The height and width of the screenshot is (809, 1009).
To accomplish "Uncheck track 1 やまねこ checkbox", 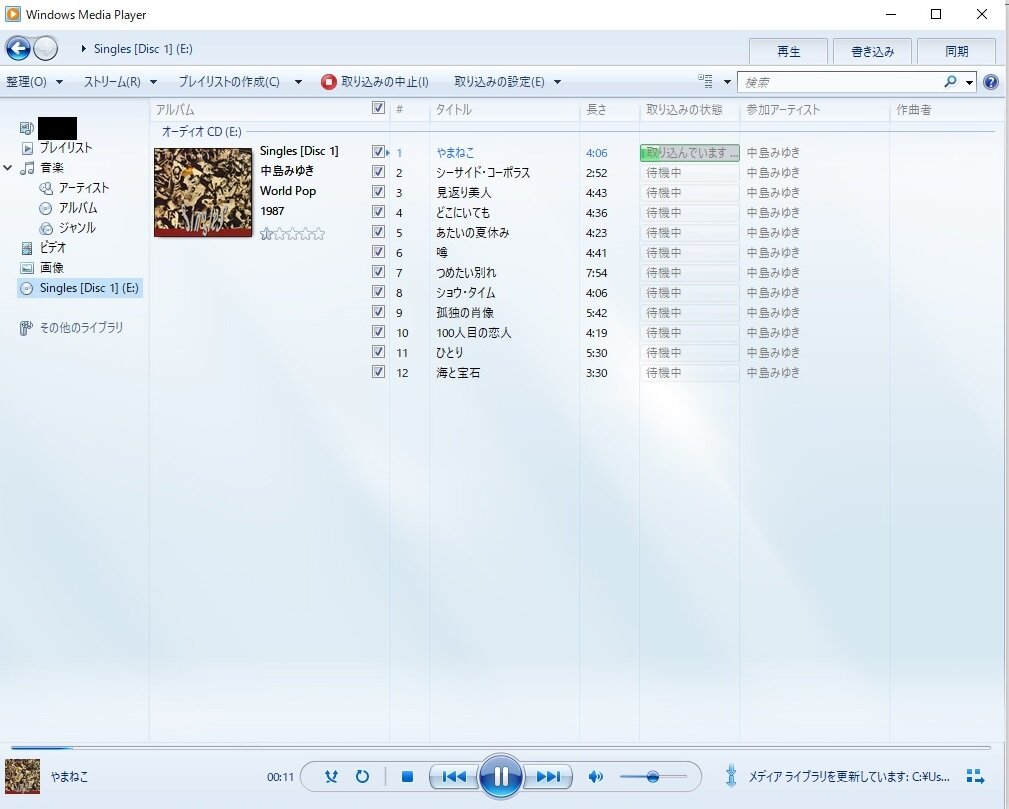I will pos(378,152).
